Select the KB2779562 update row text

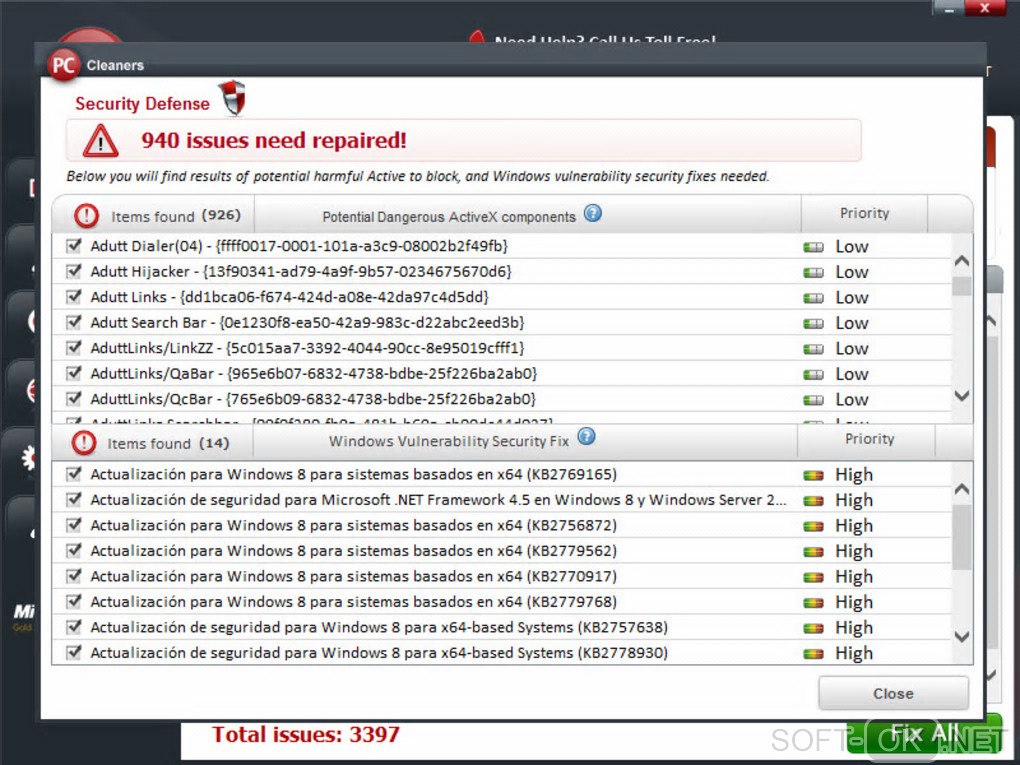click(353, 551)
